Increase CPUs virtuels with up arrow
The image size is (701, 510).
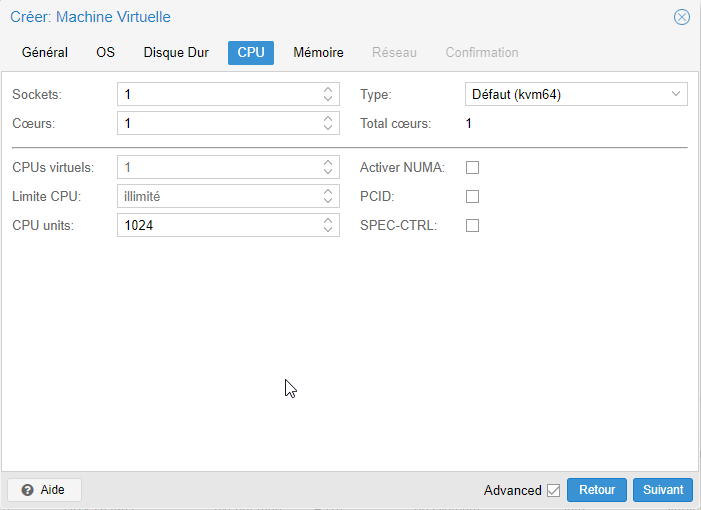pos(328,162)
